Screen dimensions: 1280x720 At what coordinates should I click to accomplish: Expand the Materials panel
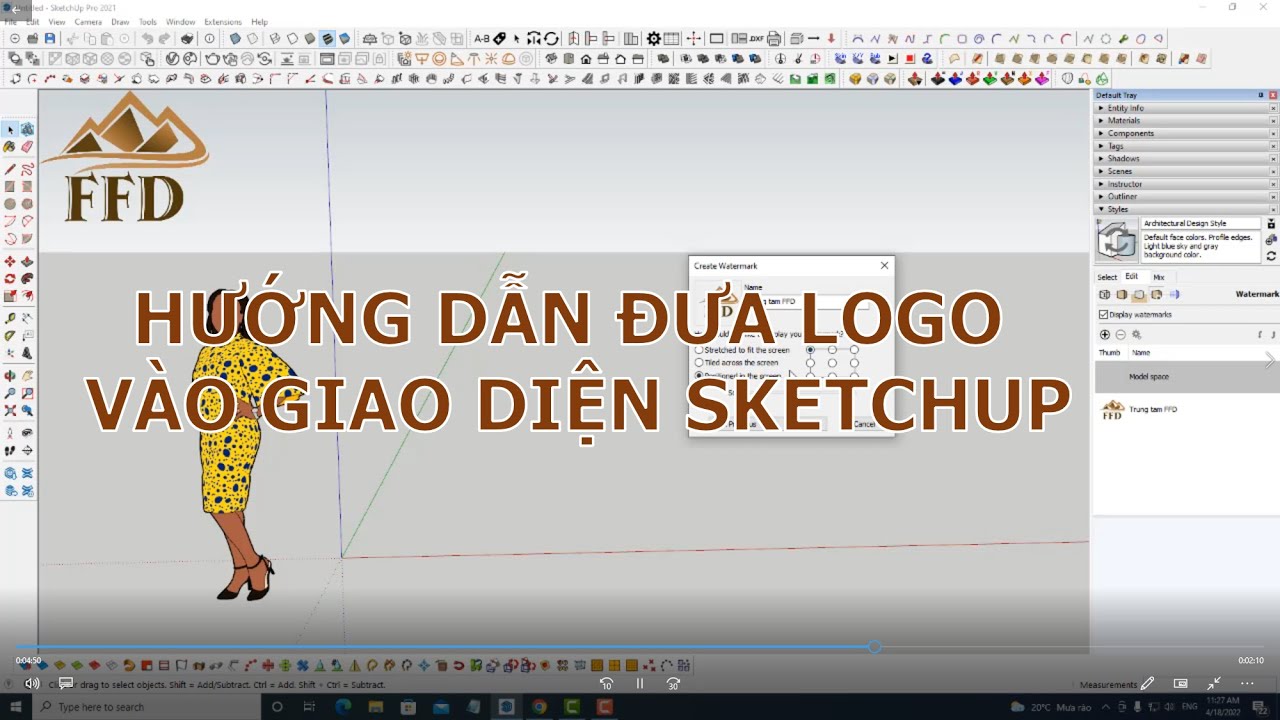[1185, 120]
